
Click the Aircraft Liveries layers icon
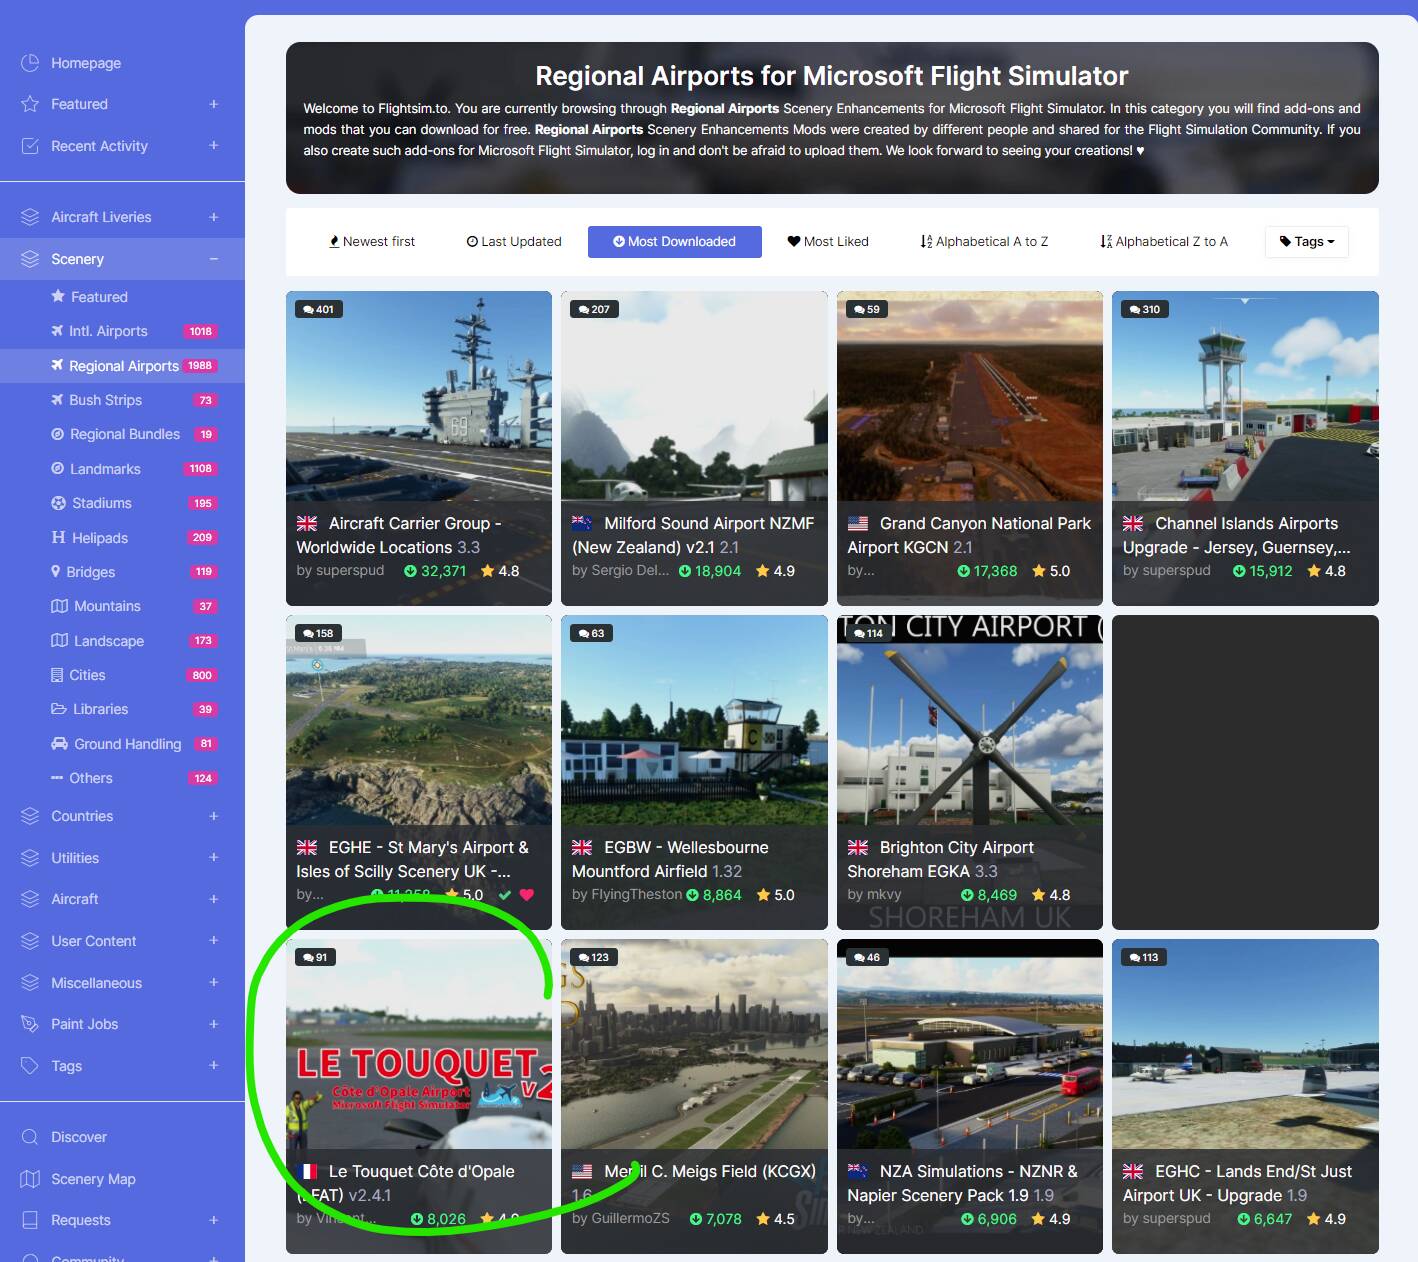tap(30, 217)
